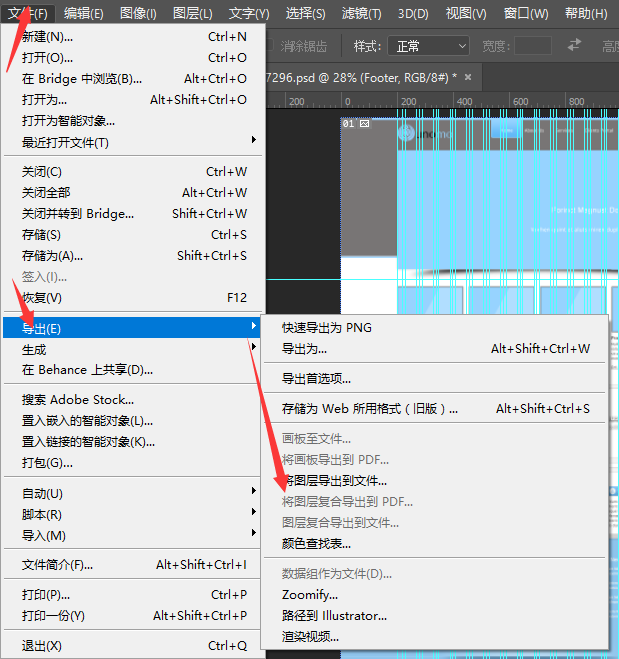The height and width of the screenshot is (659, 619).
Task: Switch to the 7296.psd document tab
Action: [x=361, y=78]
